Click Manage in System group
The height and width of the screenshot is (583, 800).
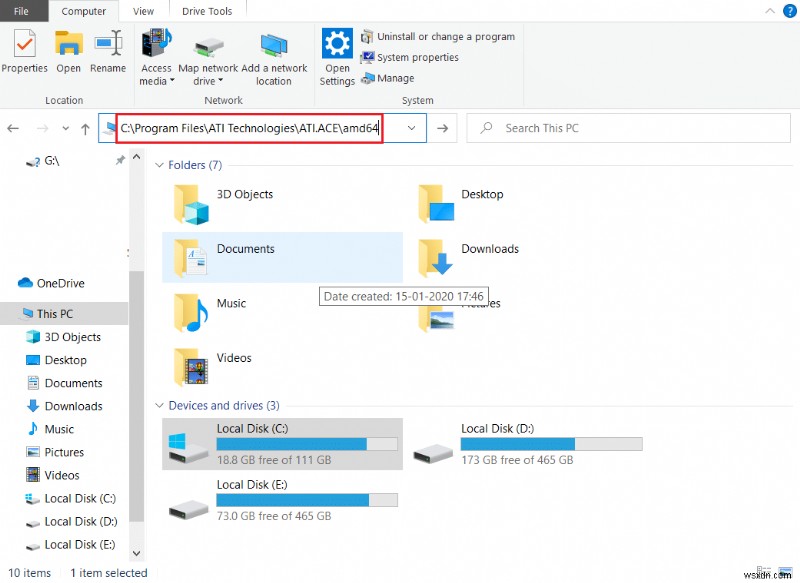(x=388, y=78)
